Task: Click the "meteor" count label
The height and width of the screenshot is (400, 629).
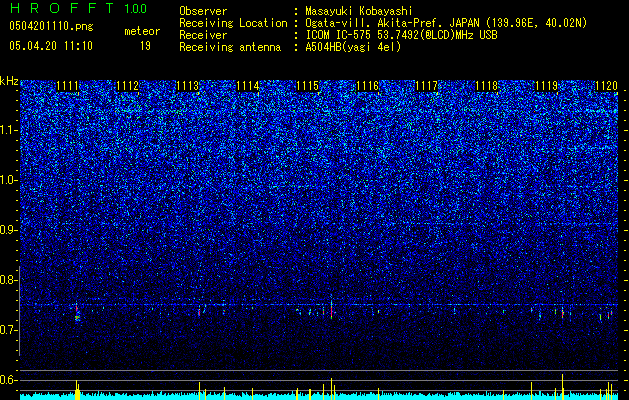Action: click(x=142, y=31)
